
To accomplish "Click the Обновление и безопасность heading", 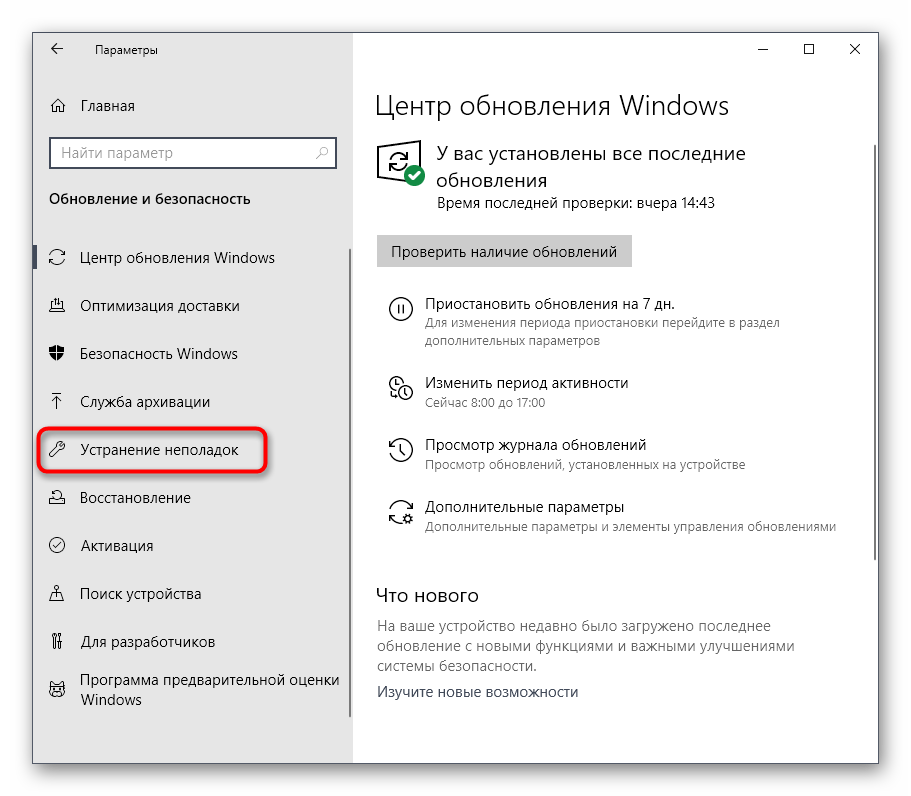I will click(x=149, y=199).
